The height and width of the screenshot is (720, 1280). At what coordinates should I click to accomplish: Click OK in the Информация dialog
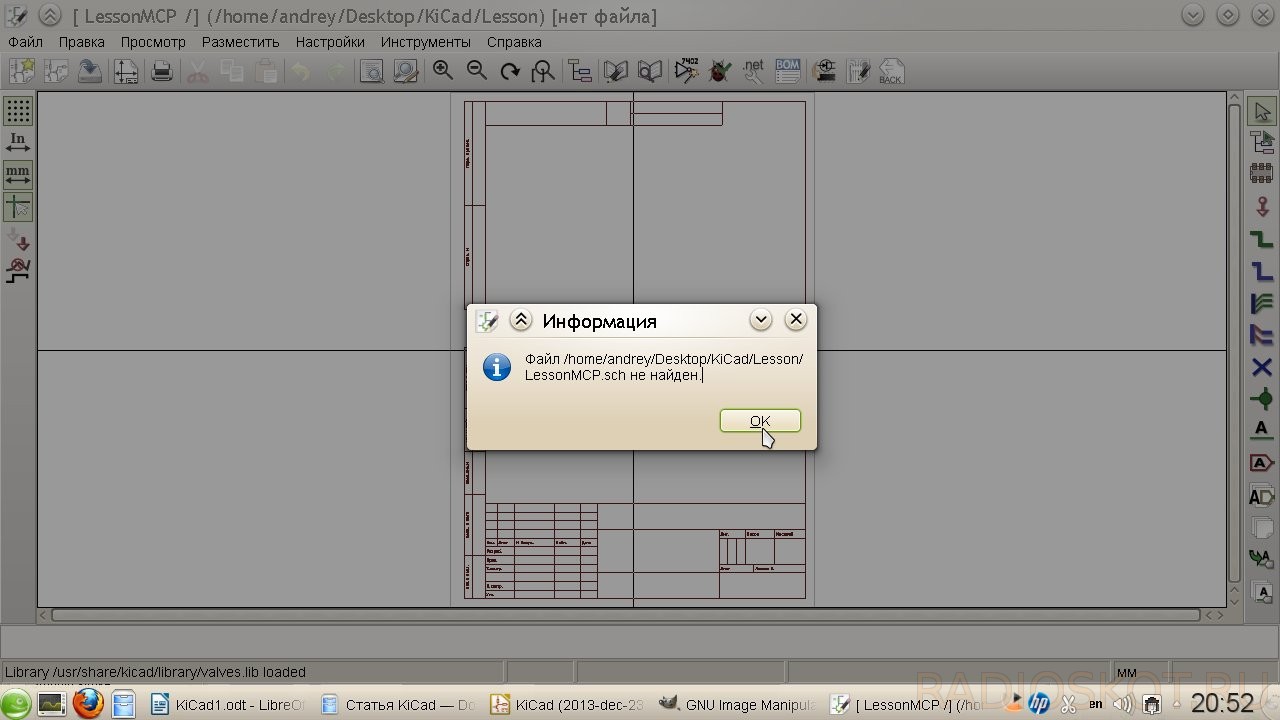[x=760, y=421]
